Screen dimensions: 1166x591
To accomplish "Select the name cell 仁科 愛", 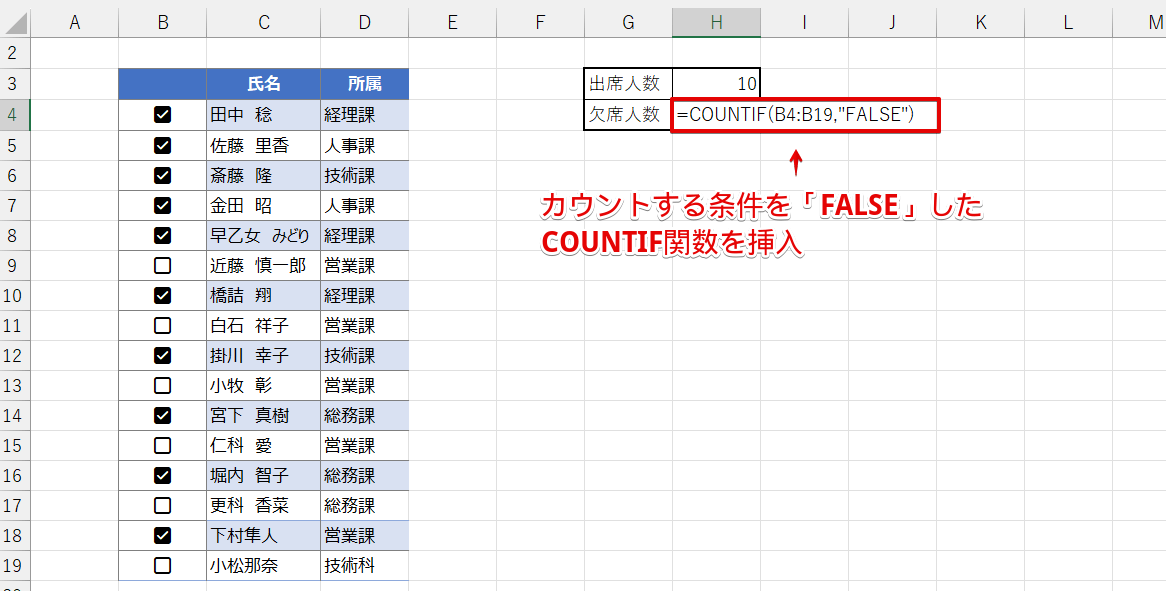I will coord(264,445).
